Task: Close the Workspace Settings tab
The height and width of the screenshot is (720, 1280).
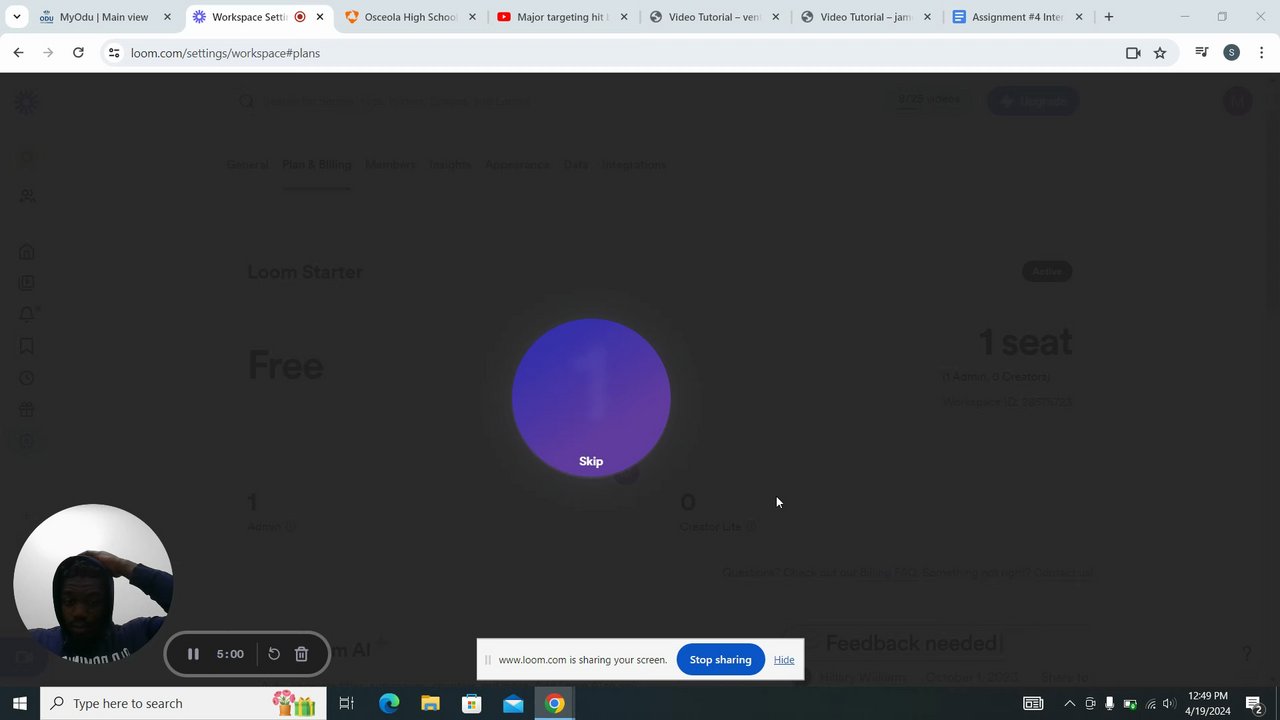Action: coord(320,17)
